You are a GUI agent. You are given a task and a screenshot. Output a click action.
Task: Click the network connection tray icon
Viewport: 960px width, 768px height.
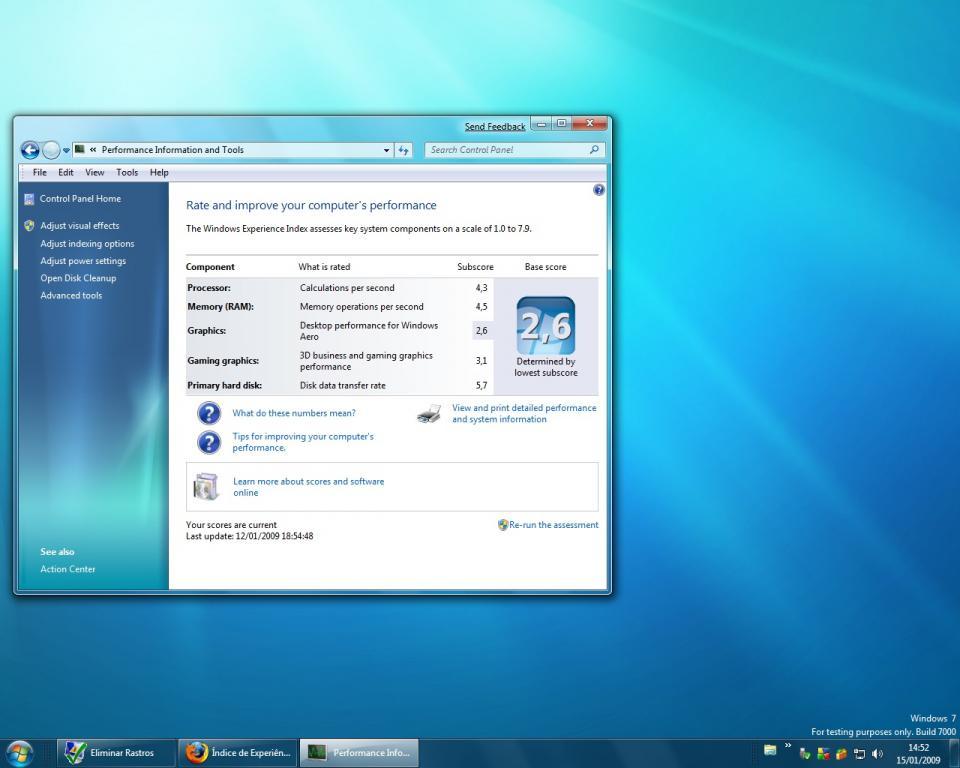pos(860,754)
